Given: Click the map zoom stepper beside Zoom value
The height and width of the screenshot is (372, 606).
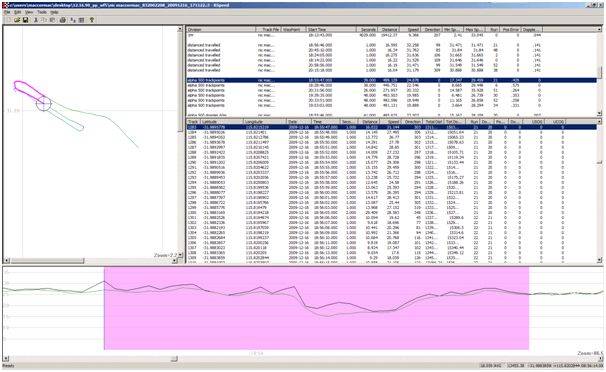Looking at the screenshot, I should click(x=180, y=255).
